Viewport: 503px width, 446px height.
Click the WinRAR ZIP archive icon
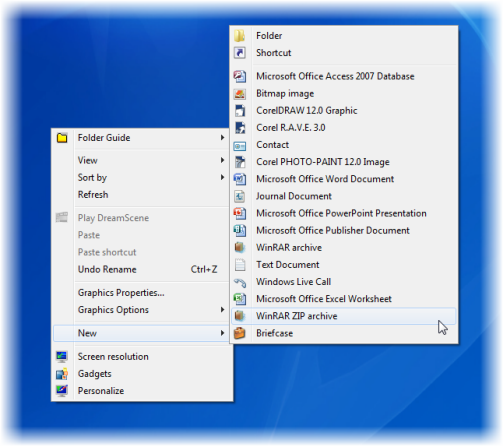[x=239, y=316]
